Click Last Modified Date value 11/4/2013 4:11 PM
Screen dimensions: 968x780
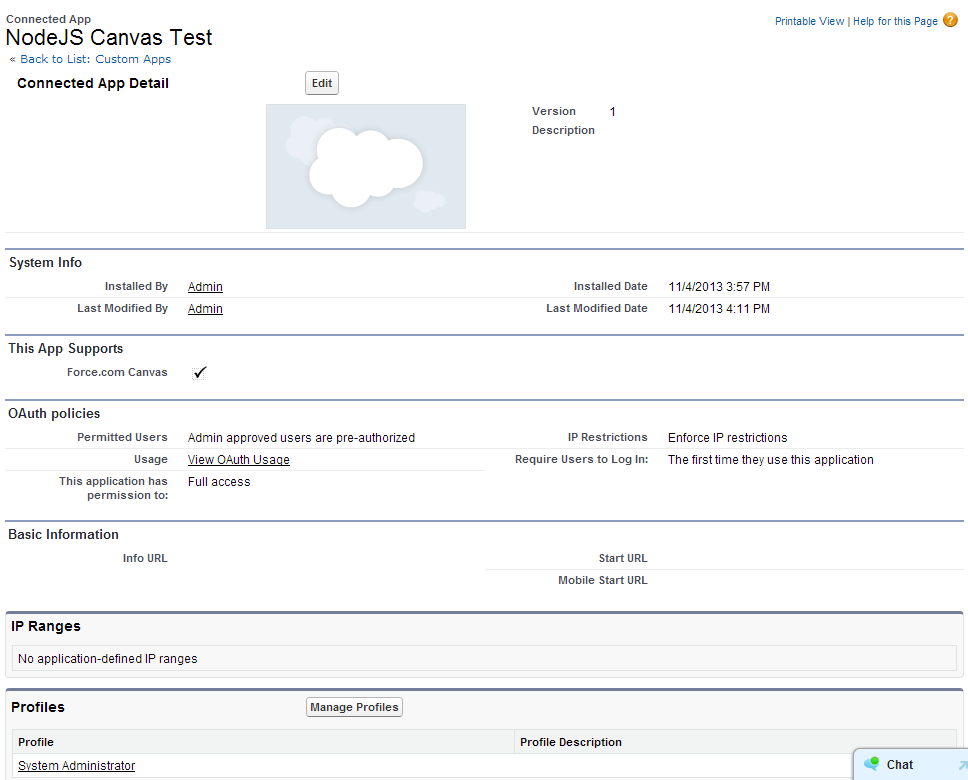click(719, 309)
